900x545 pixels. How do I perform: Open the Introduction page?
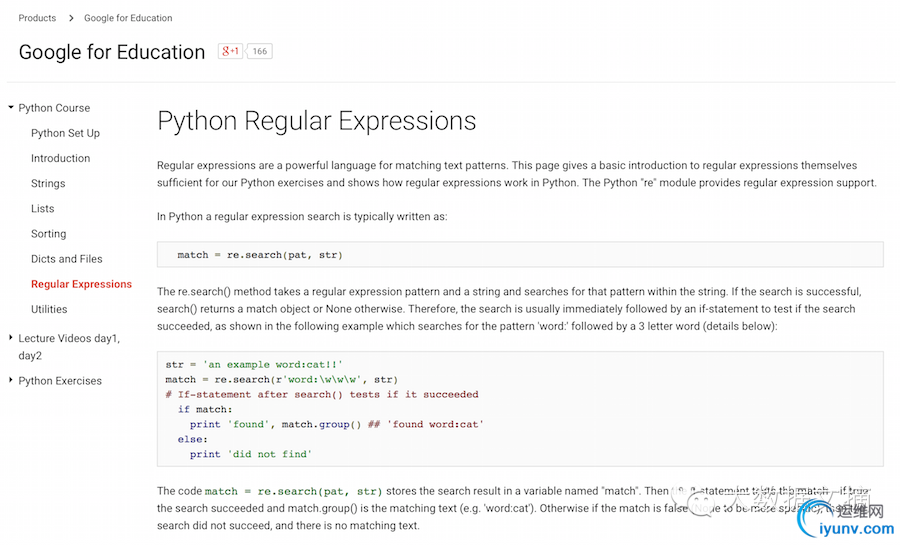point(60,158)
